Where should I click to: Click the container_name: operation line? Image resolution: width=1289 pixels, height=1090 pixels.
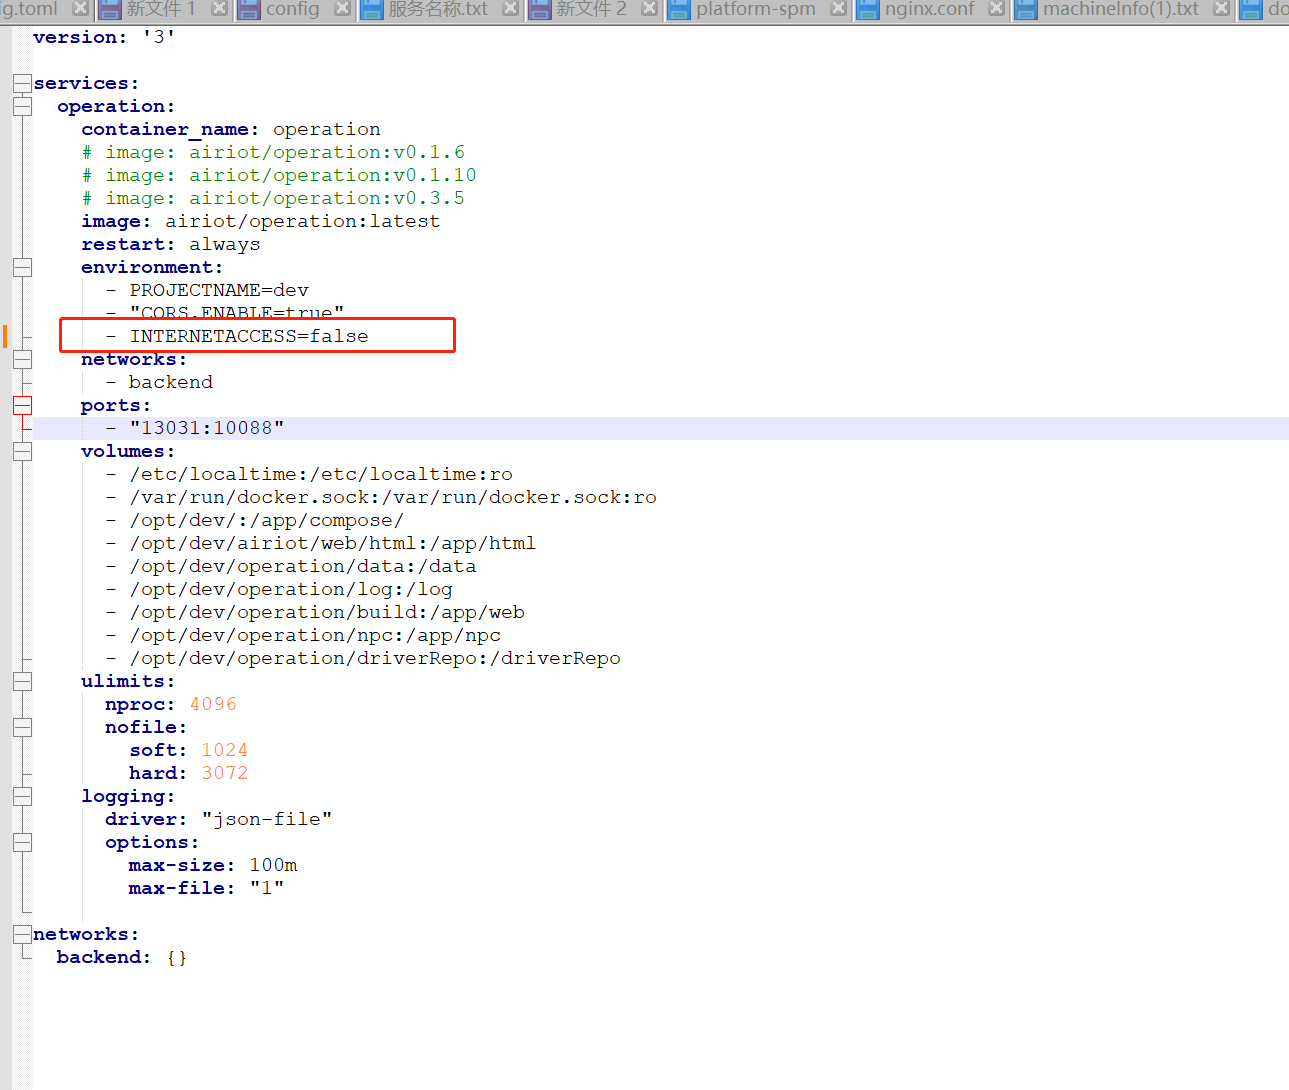[x=231, y=129]
